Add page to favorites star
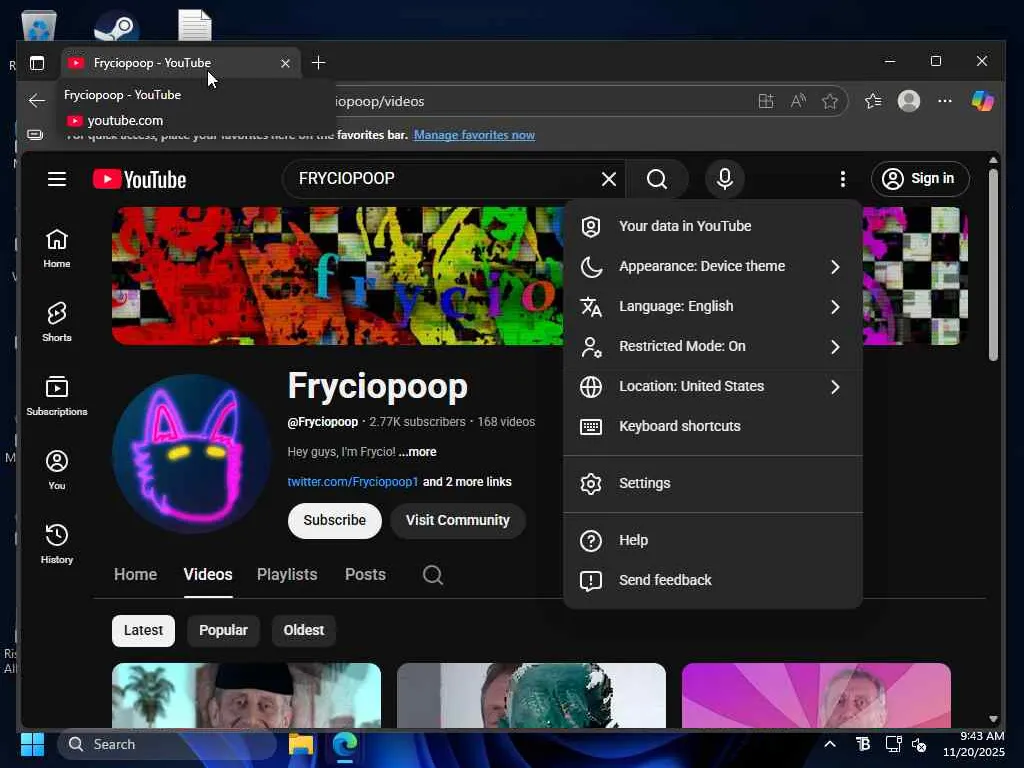 (830, 101)
